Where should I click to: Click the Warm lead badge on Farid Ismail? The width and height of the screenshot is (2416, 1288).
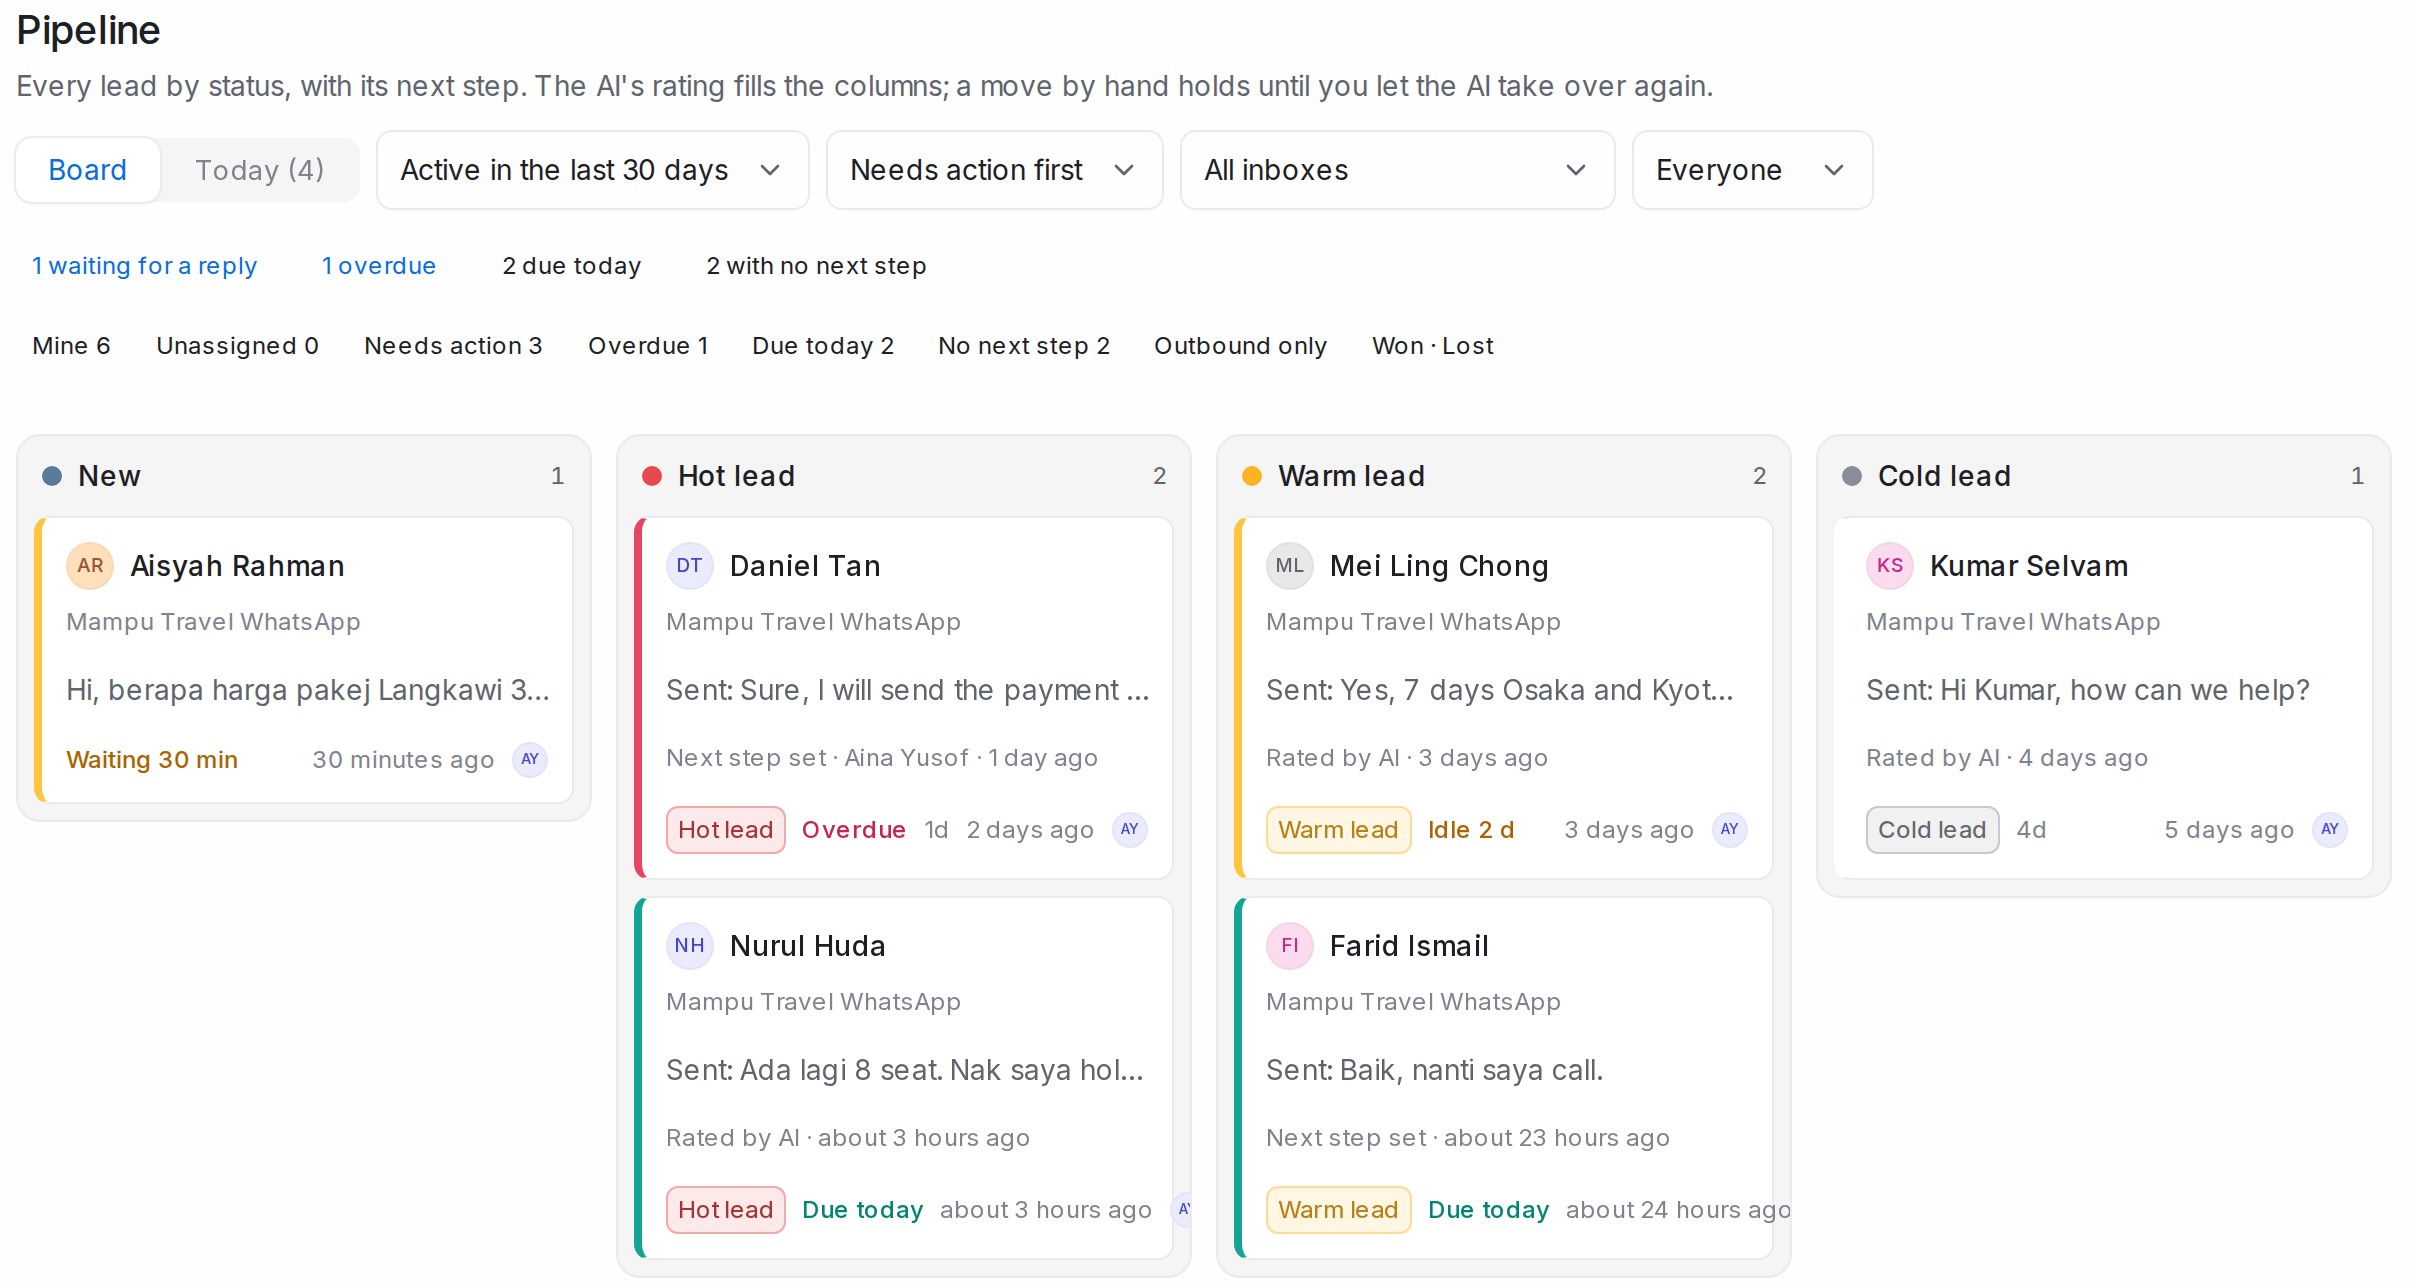[x=1339, y=1210]
